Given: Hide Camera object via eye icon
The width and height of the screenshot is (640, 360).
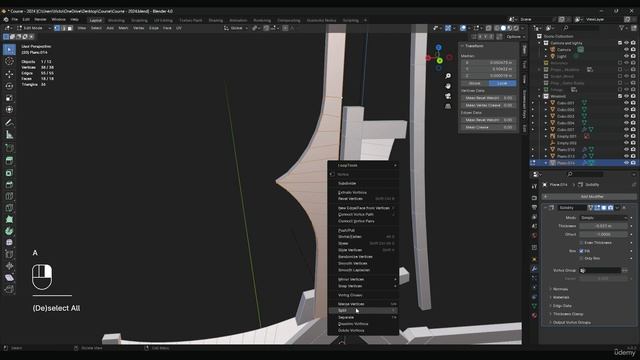Looking at the screenshot, I should (x=626, y=49).
